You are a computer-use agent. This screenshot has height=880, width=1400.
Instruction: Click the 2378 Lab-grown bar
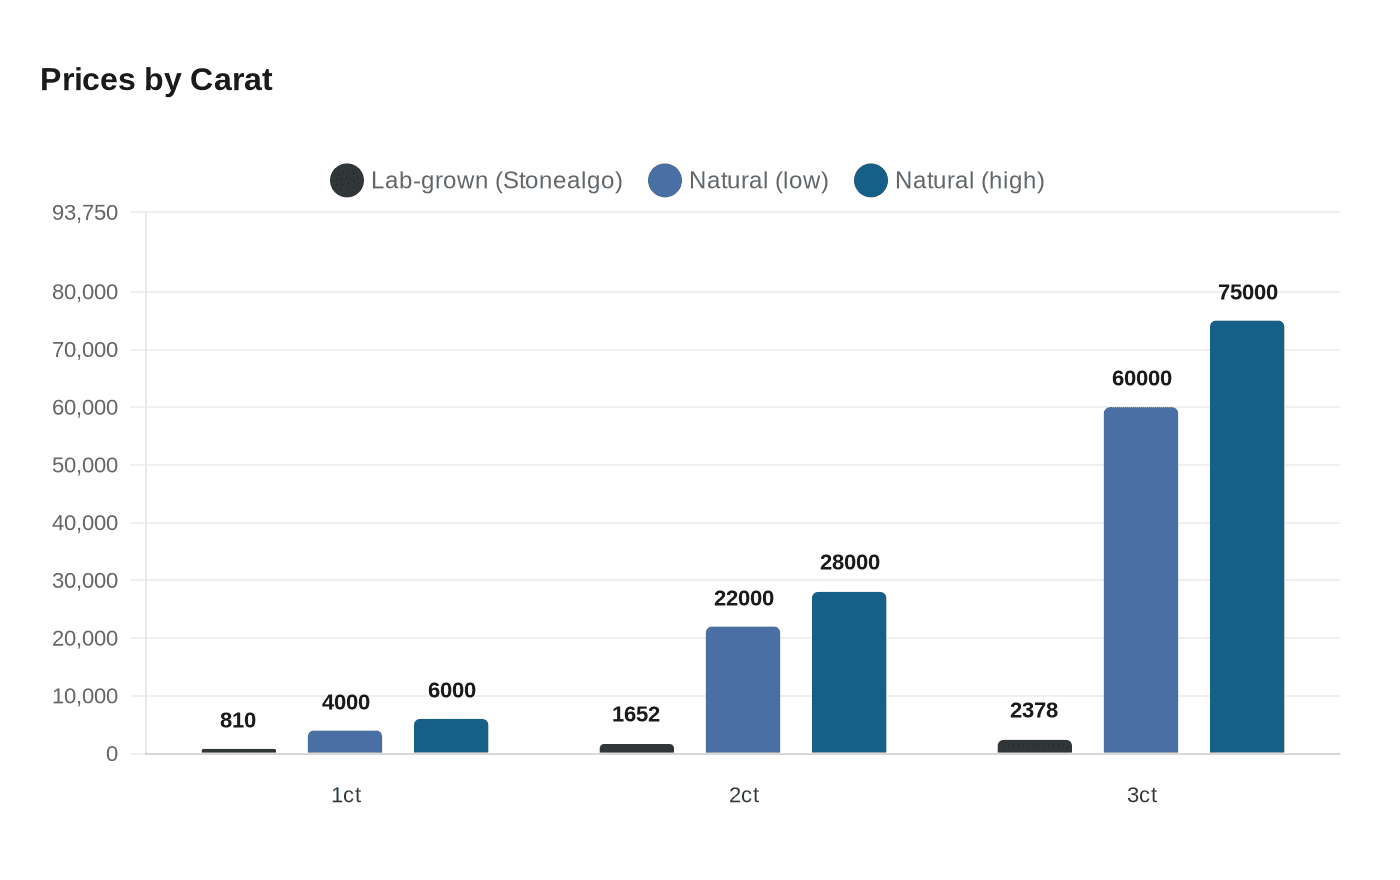pyautogui.click(x=1036, y=745)
